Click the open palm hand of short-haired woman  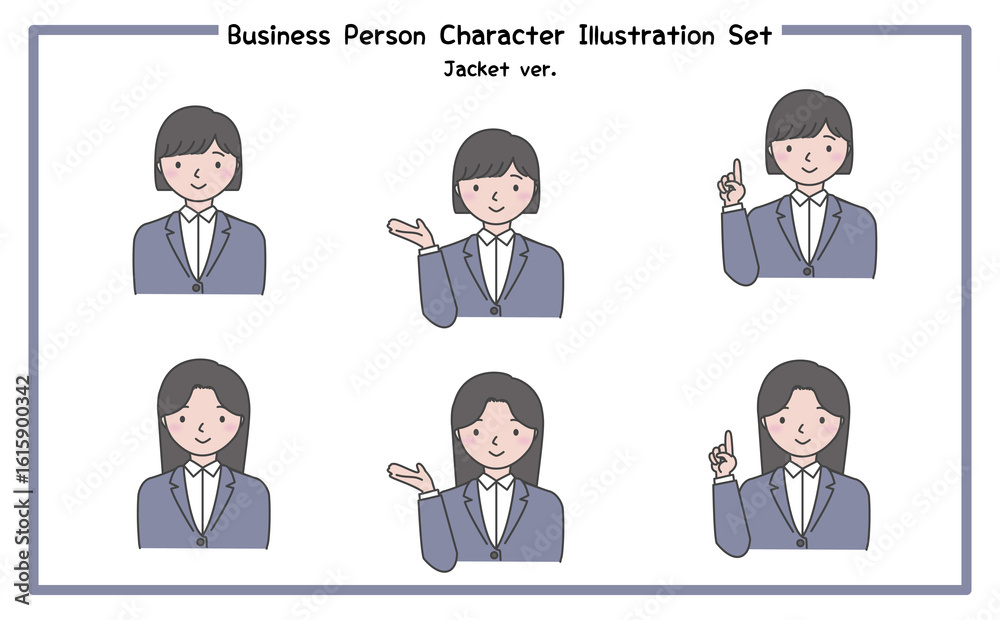tap(411, 233)
